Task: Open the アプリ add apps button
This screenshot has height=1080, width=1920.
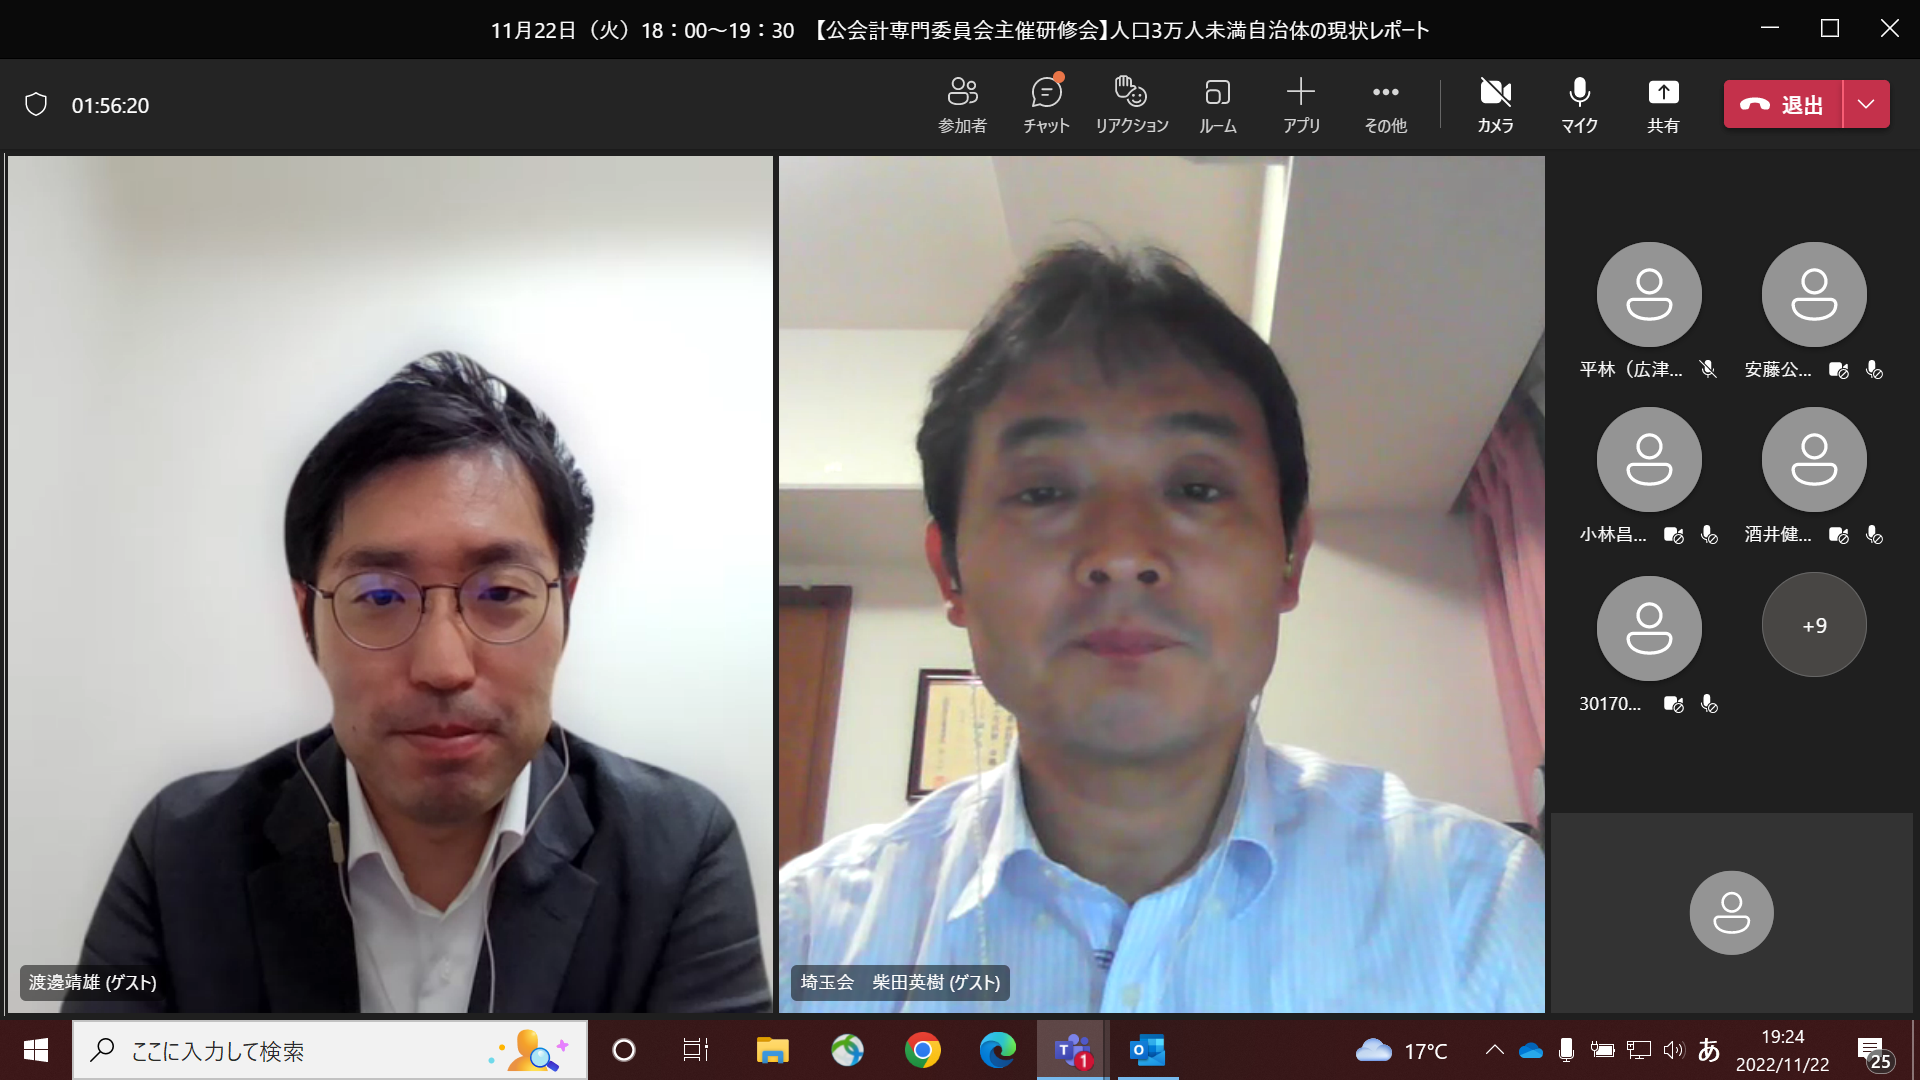Action: coord(1301,105)
